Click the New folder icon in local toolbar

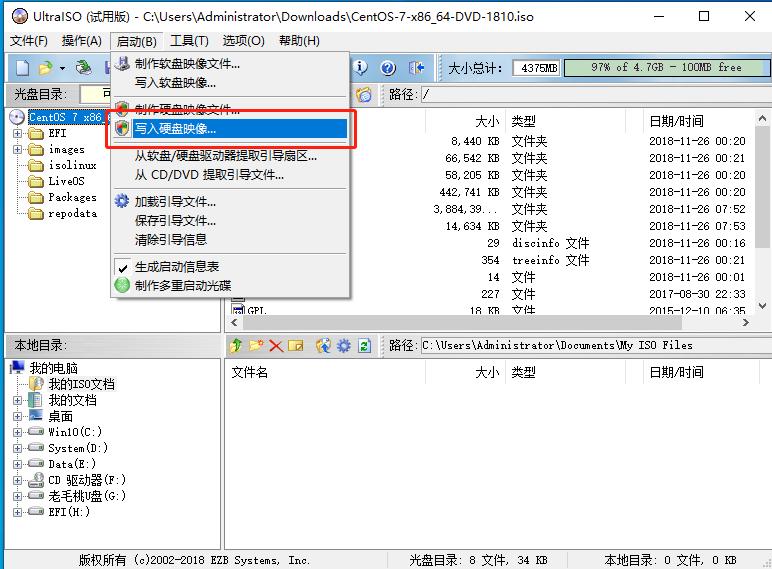tap(256, 346)
